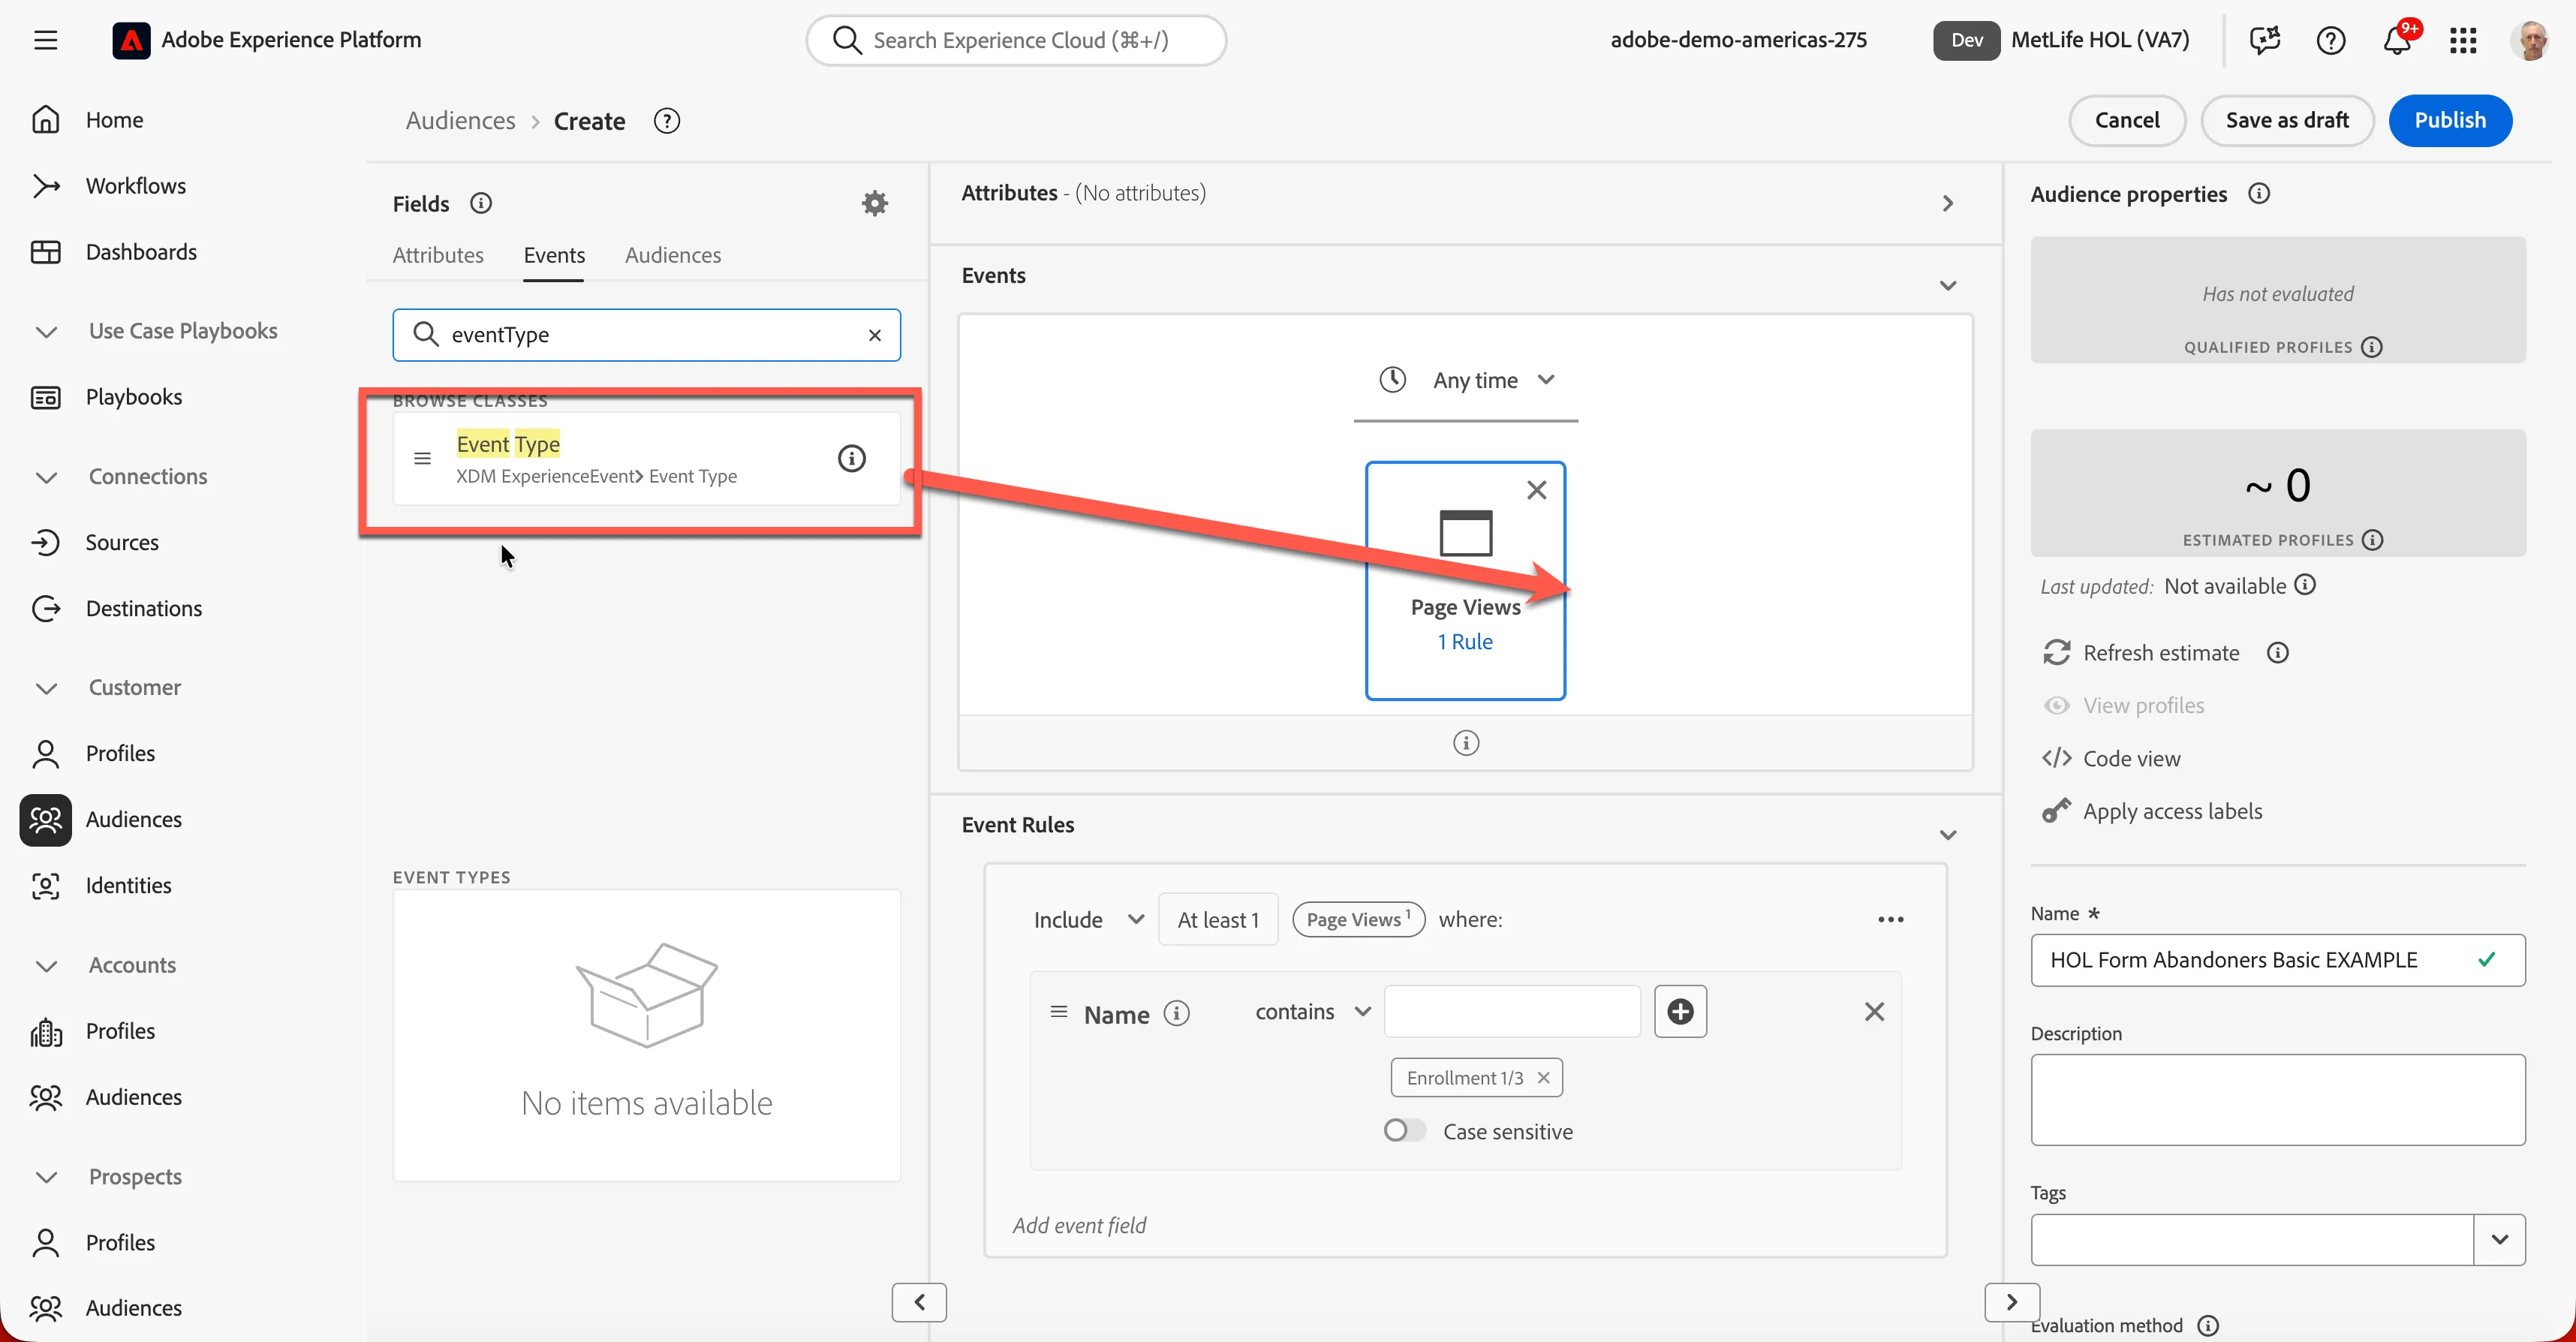Screen dimensions: 2576x1342
Task: Click the Description text area
Action: [2277, 1099]
